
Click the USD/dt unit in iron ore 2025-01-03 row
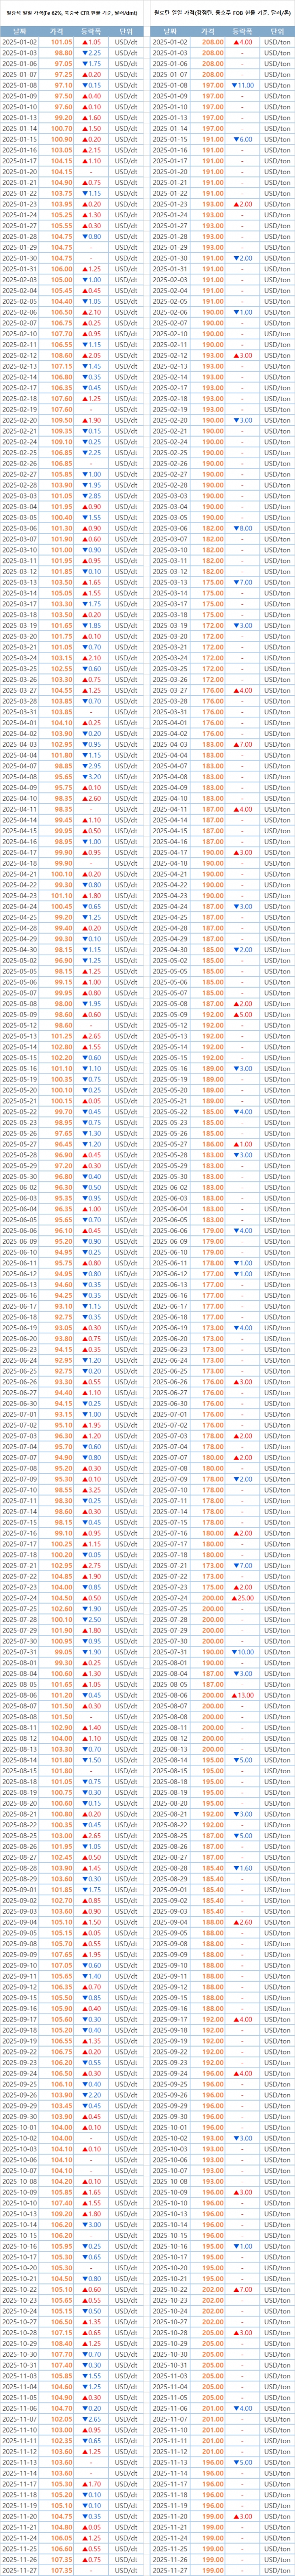125,54
